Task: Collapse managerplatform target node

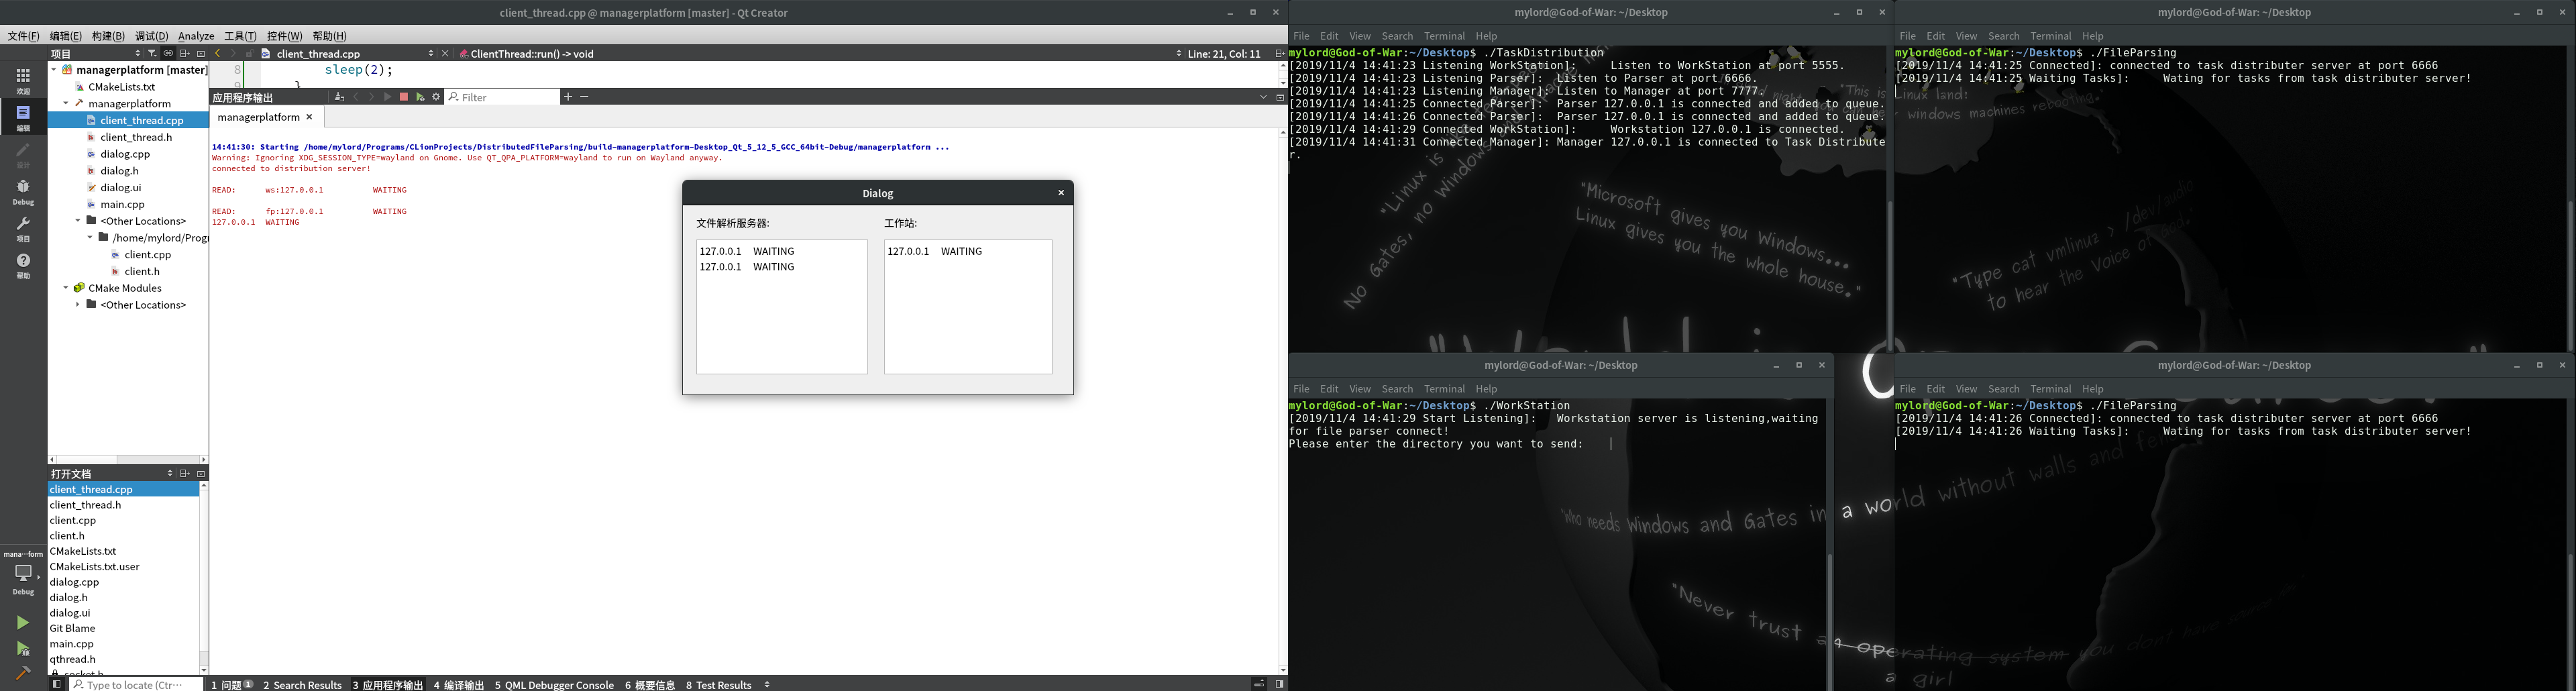Action: (x=65, y=103)
